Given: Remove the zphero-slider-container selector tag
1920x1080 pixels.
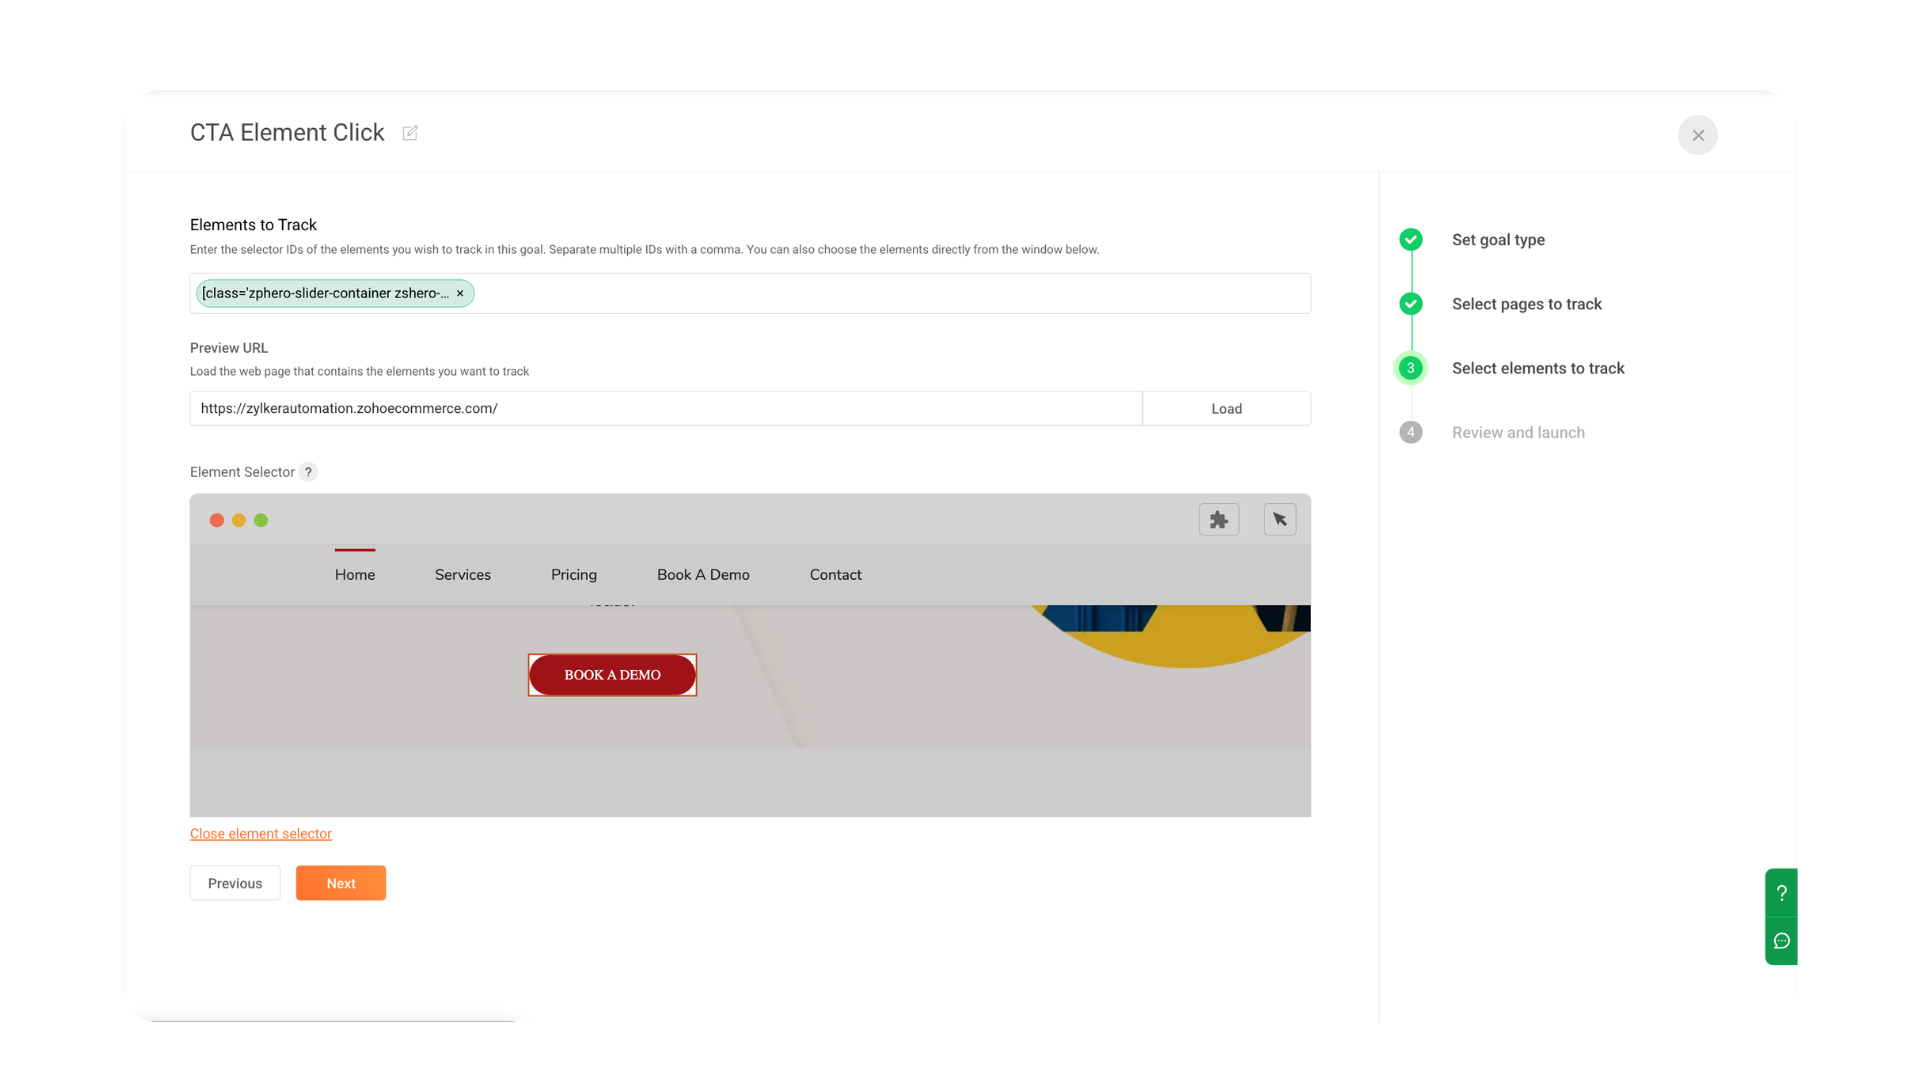Looking at the screenshot, I should tap(460, 294).
